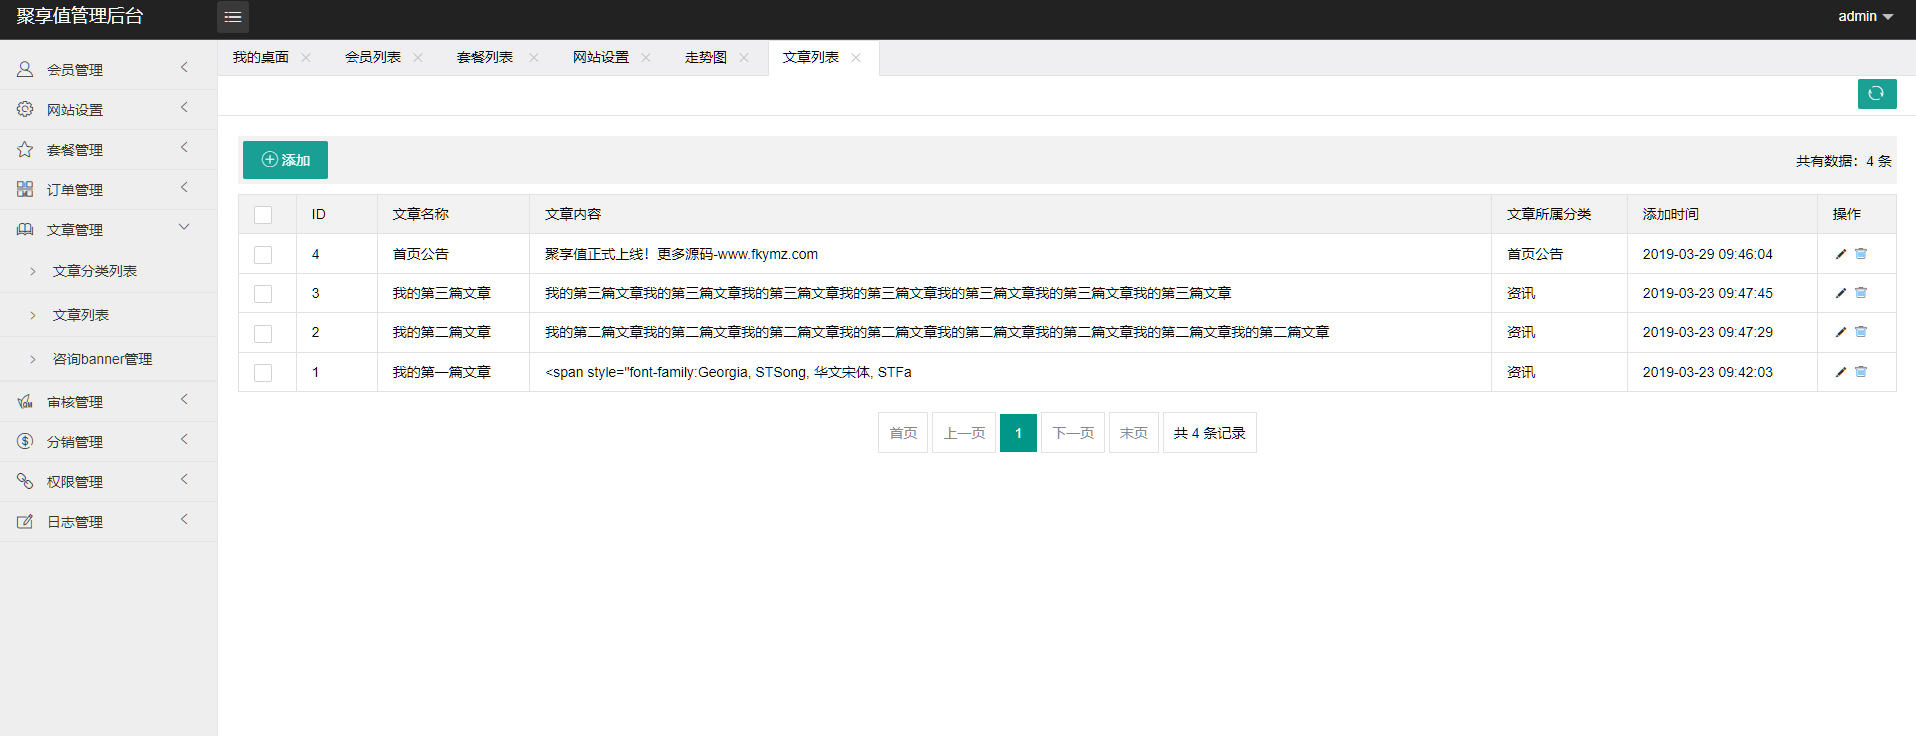Delete article 我的第三篇文章 with trash icon
This screenshot has width=1916, height=736.
[x=1861, y=293]
